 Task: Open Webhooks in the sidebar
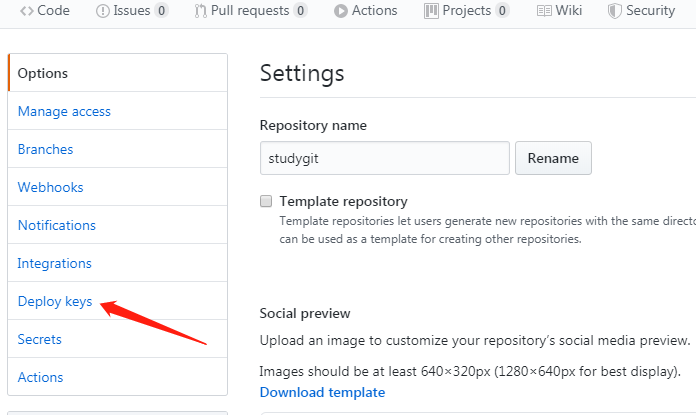click(x=50, y=187)
